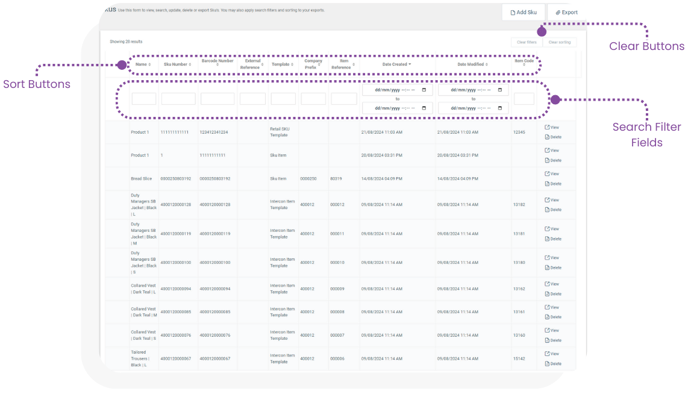View the Tailored Trousers row
Image resolution: width=688 pixels, height=394 pixels.
[552, 354]
